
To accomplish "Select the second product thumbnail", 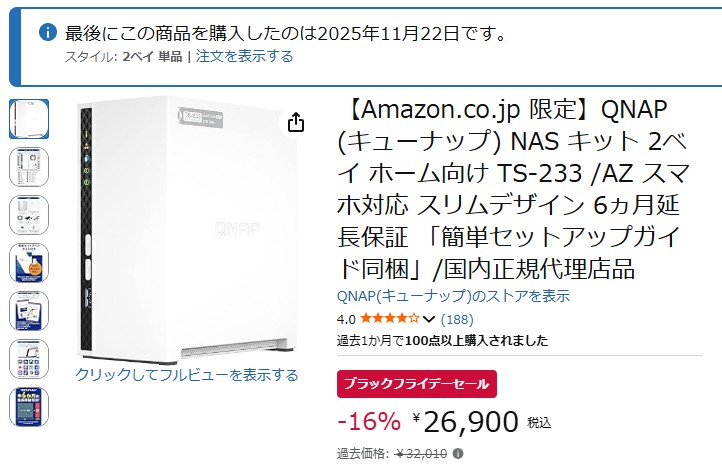I will [29, 167].
